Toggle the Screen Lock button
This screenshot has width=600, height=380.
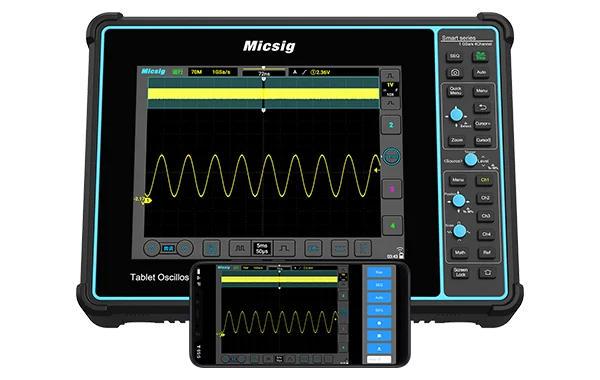tap(461, 272)
